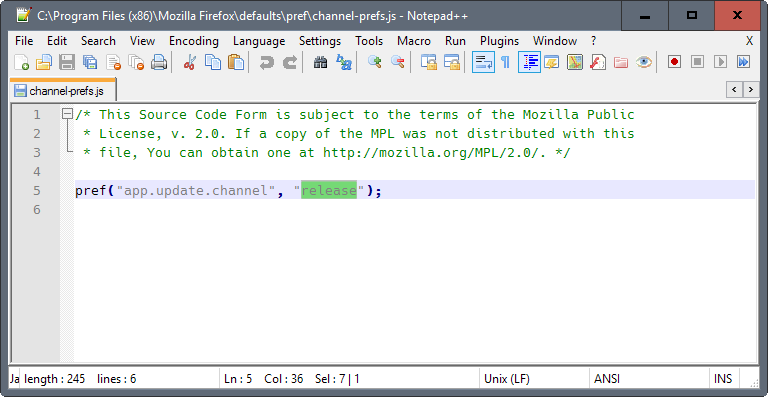Show the Document Map panel icon
This screenshot has width=768, height=397.
(x=575, y=62)
